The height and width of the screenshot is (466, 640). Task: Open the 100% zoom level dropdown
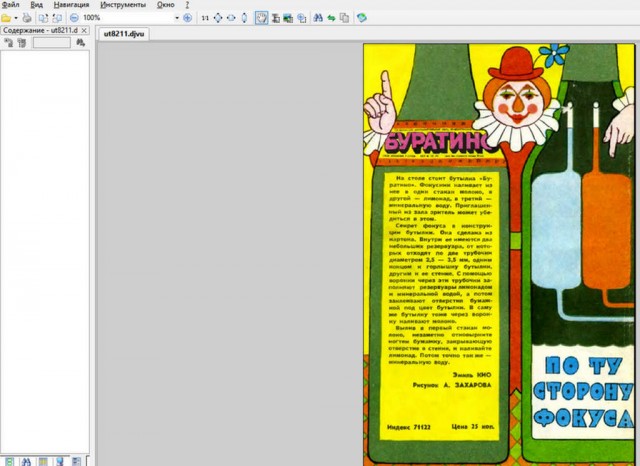[x=177, y=18]
